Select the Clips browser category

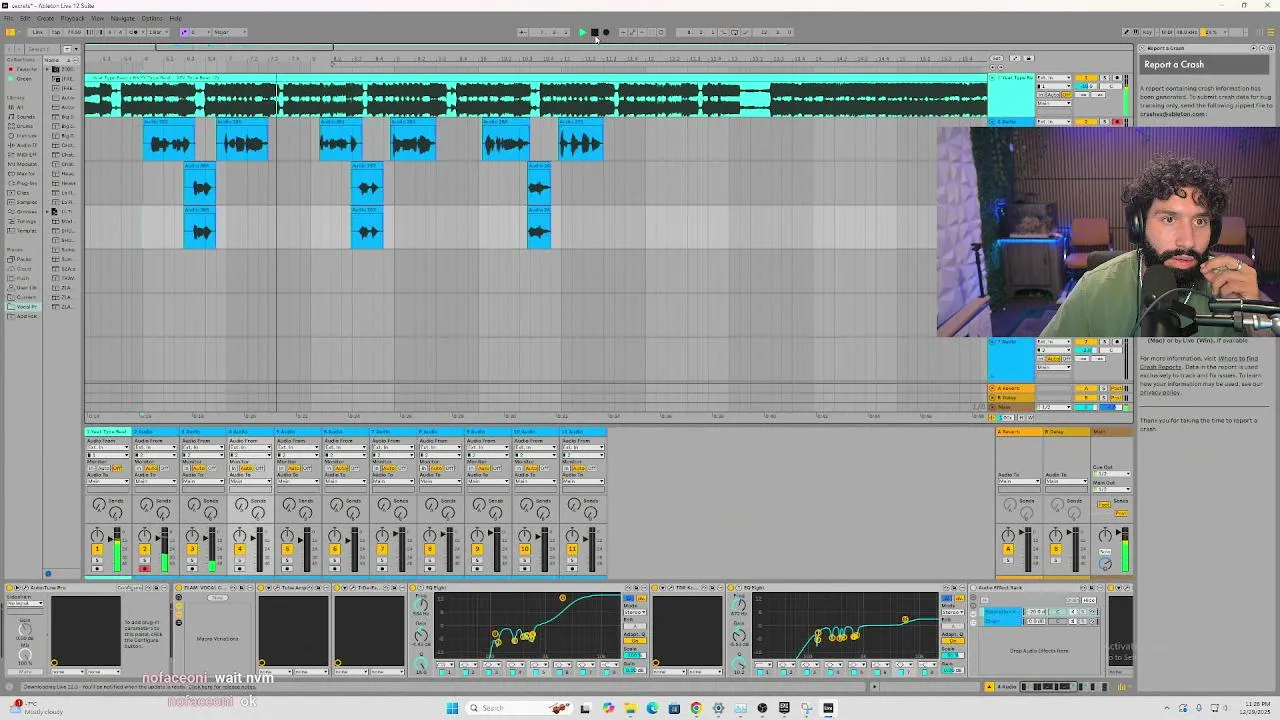[24, 193]
